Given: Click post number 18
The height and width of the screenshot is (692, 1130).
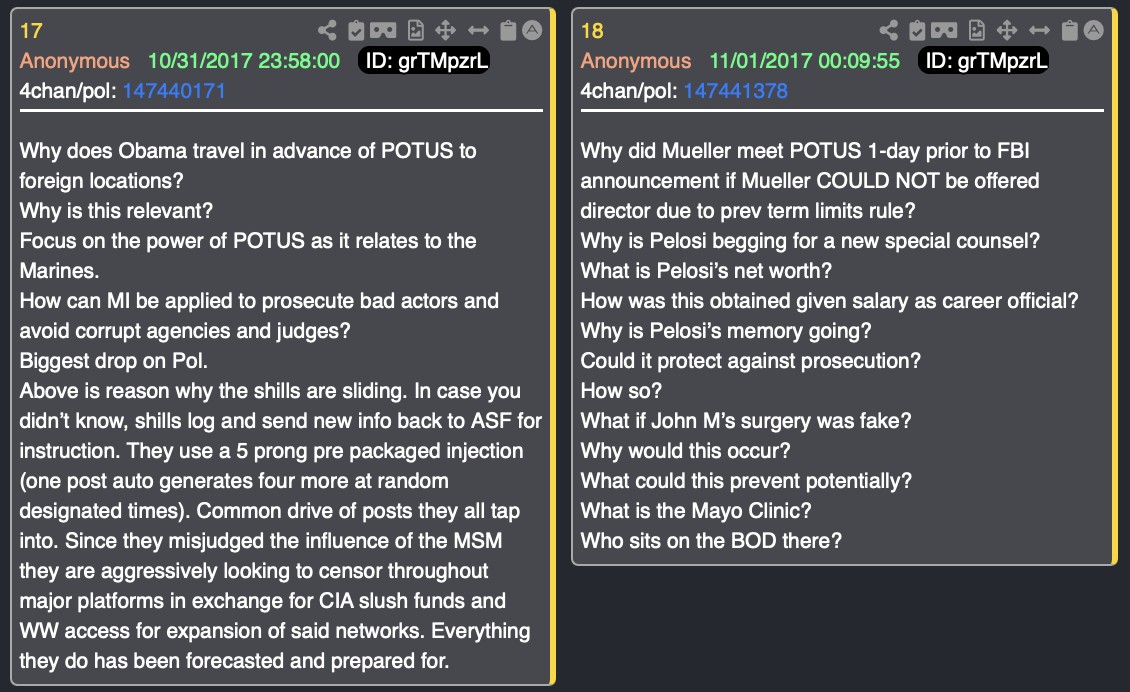Looking at the screenshot, I should (592, 31).
